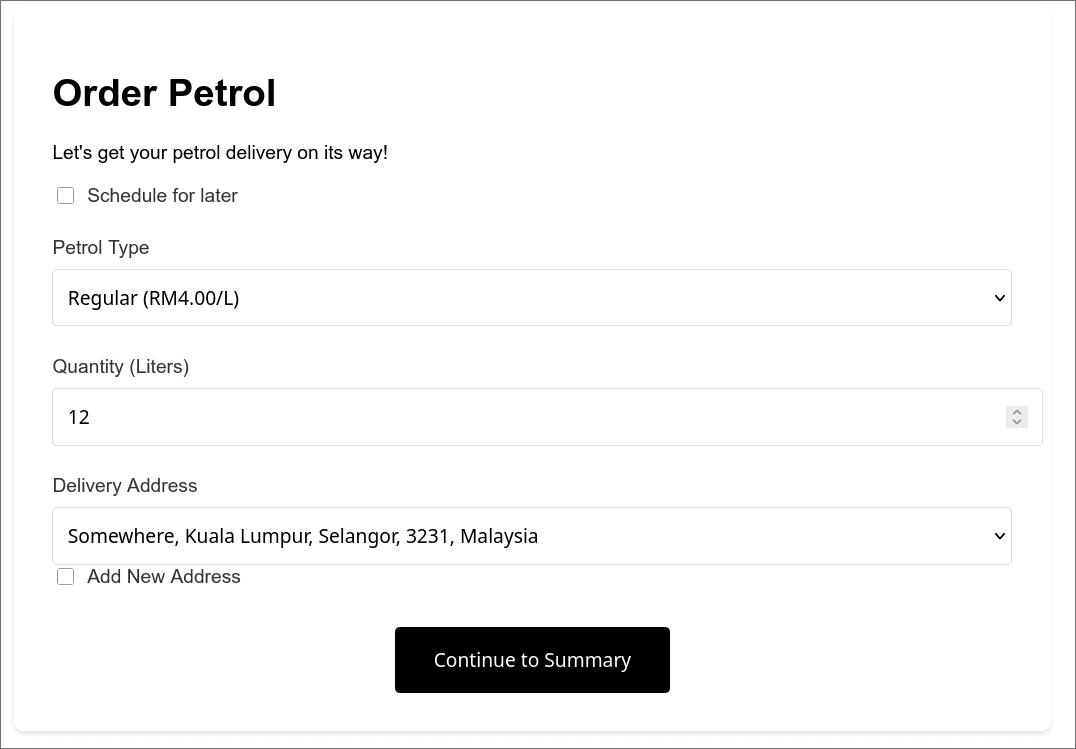Click the Order Petrol heading
Image resolution: width=1076 pixels, height=749 pixels.
pyautogui.click(x=164, y=93)
